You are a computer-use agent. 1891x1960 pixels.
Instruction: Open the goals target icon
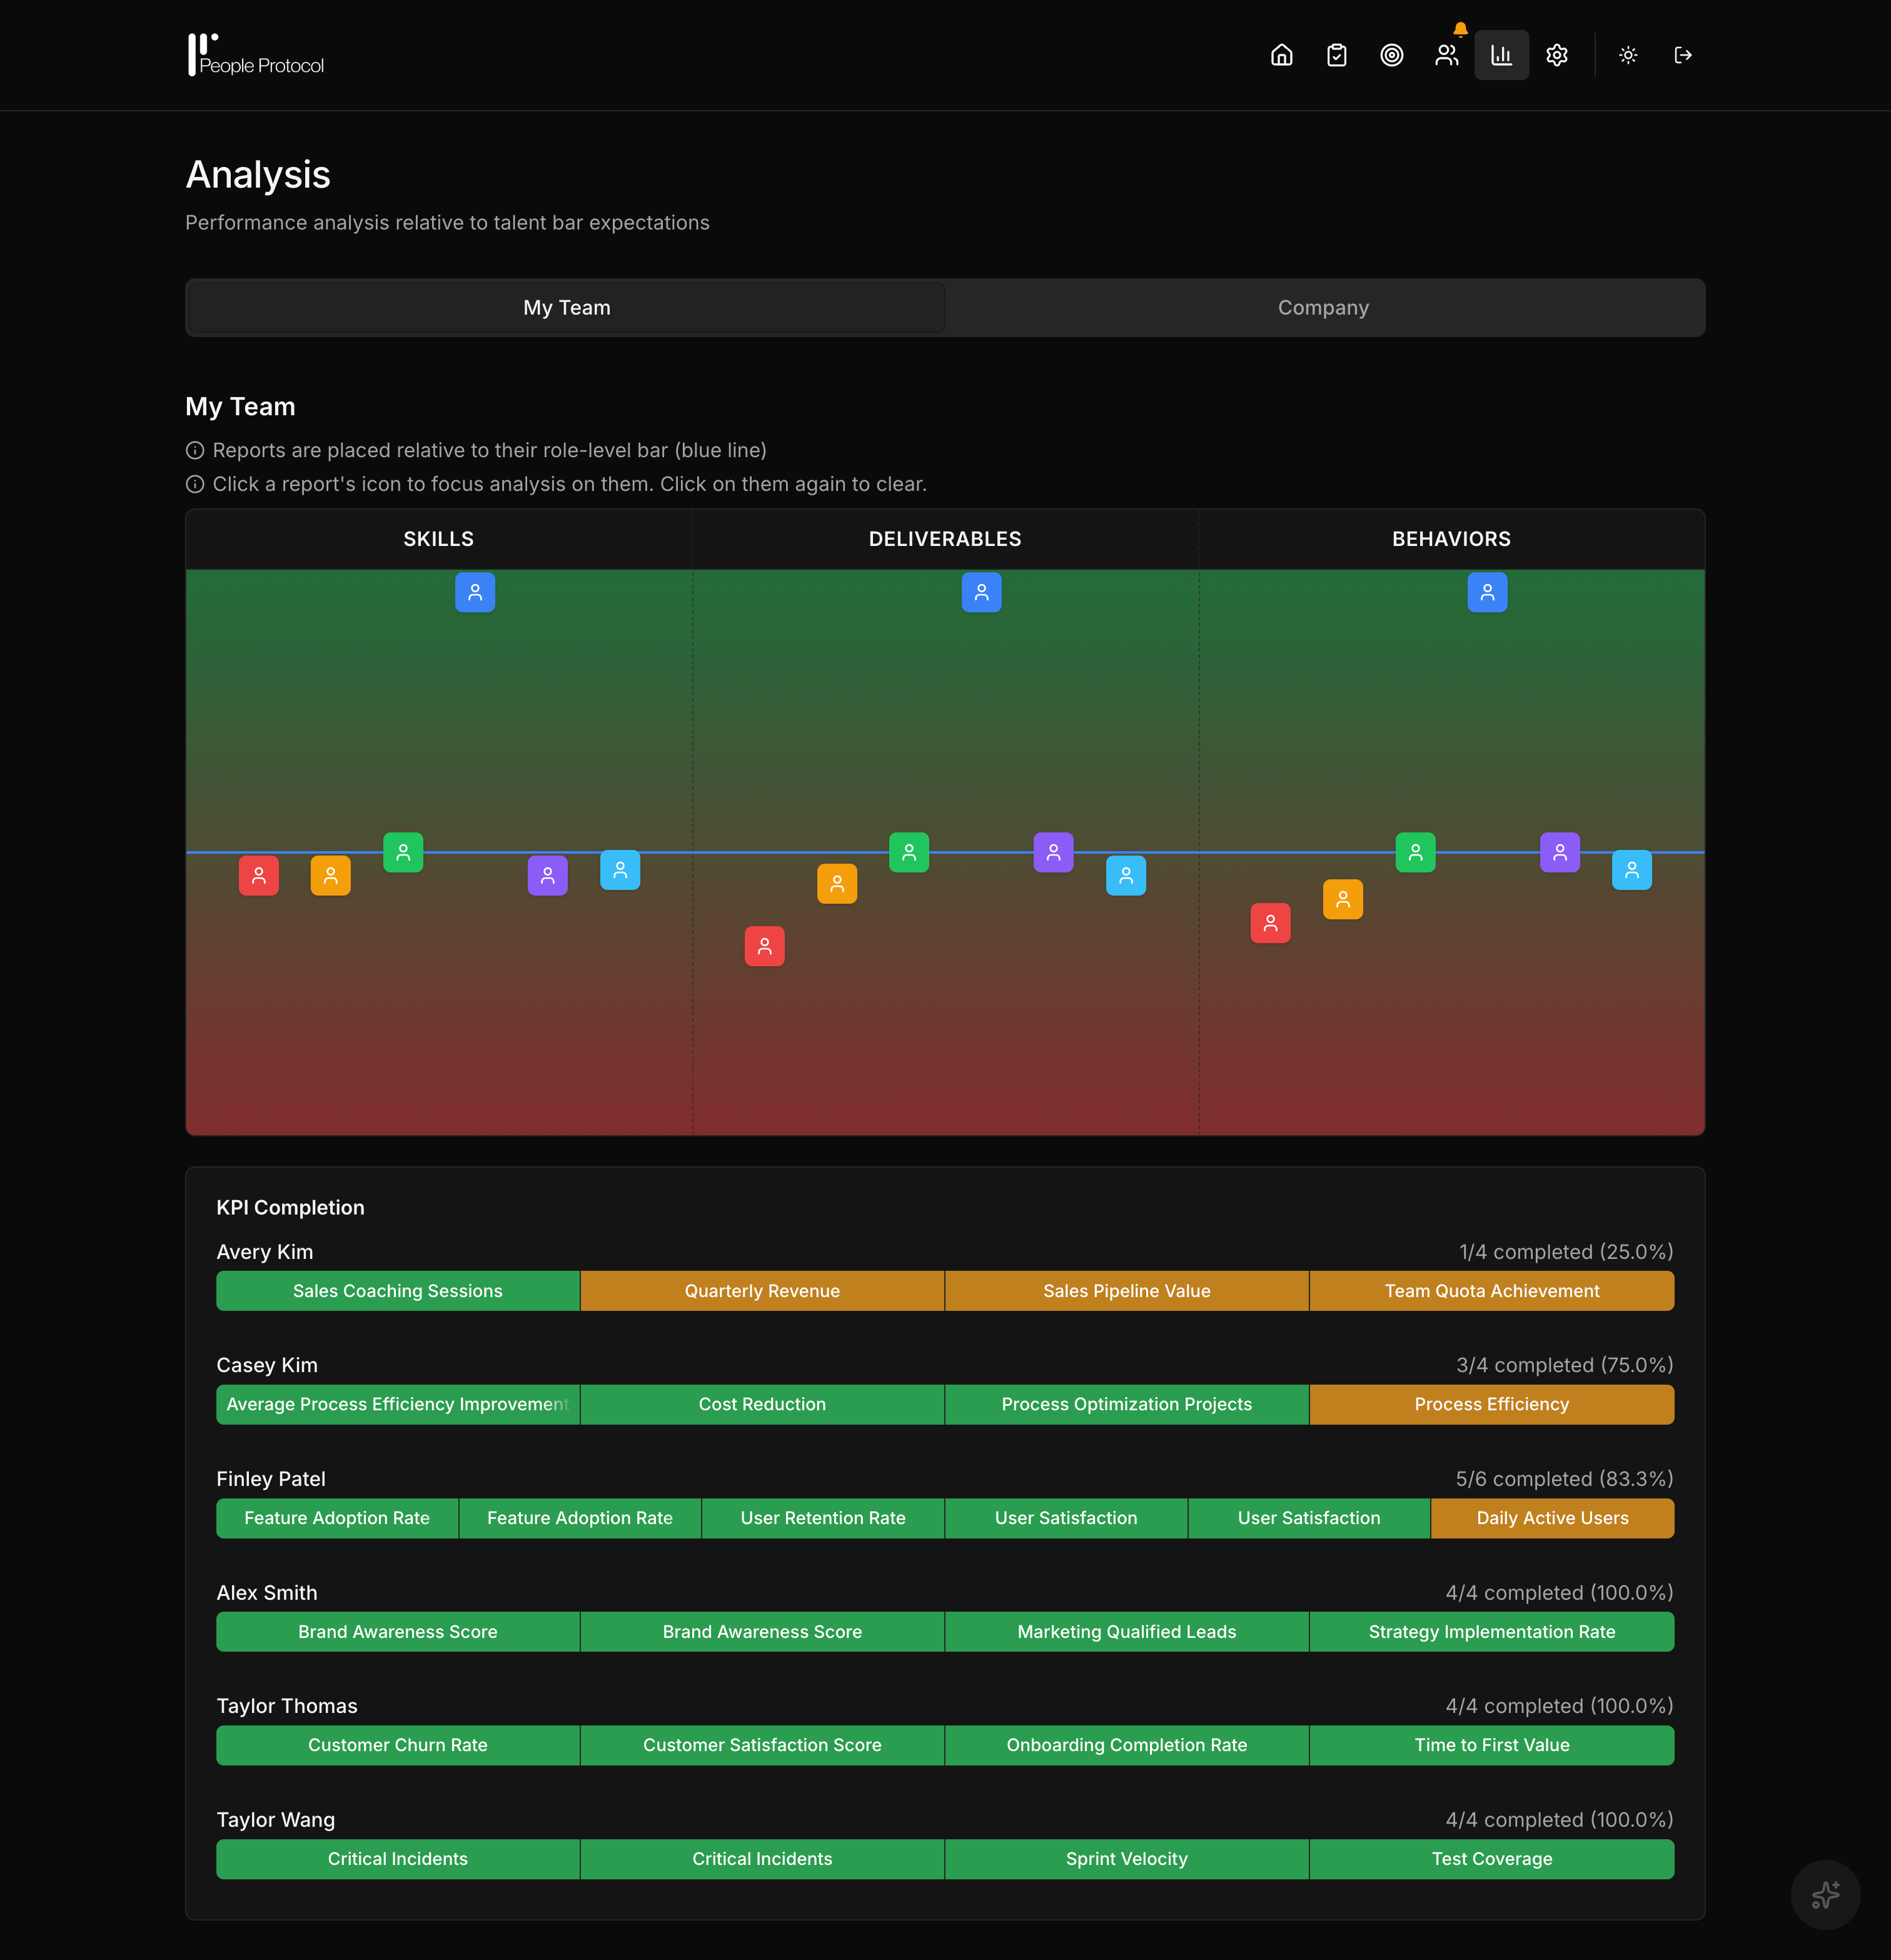tap(1391, 55)
